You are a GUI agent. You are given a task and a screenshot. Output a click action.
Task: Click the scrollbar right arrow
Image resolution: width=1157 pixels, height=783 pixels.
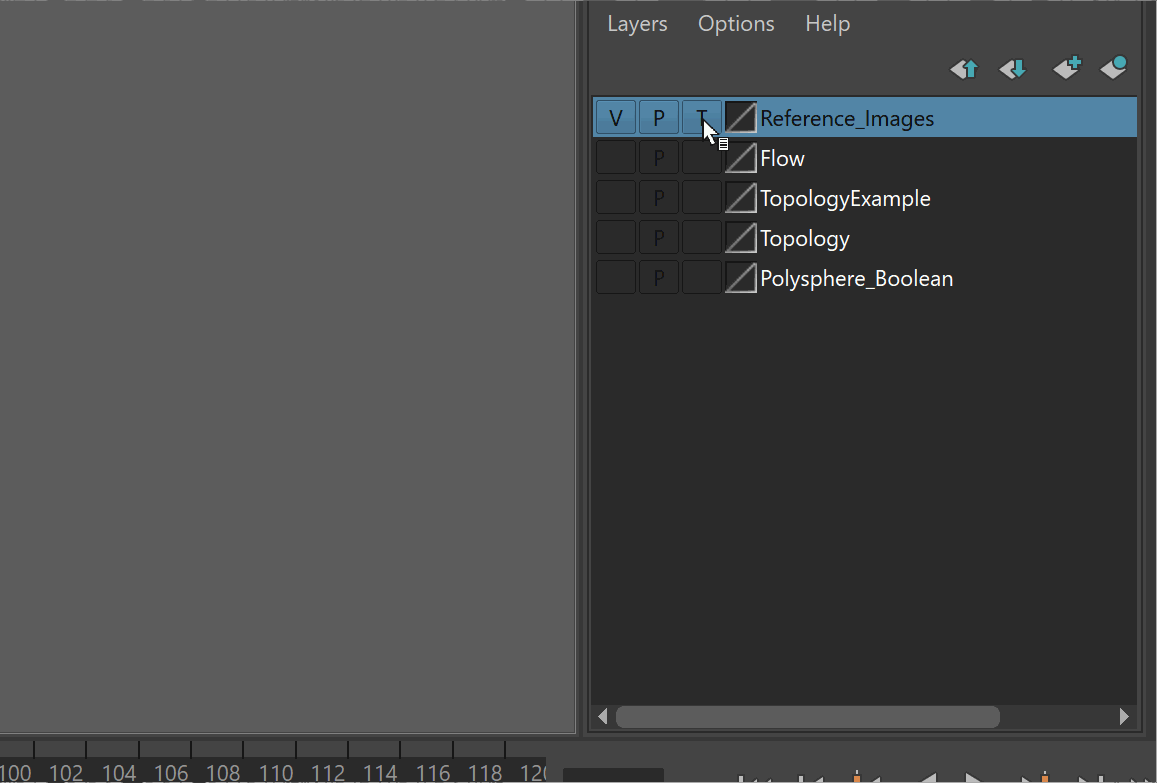1124,717
